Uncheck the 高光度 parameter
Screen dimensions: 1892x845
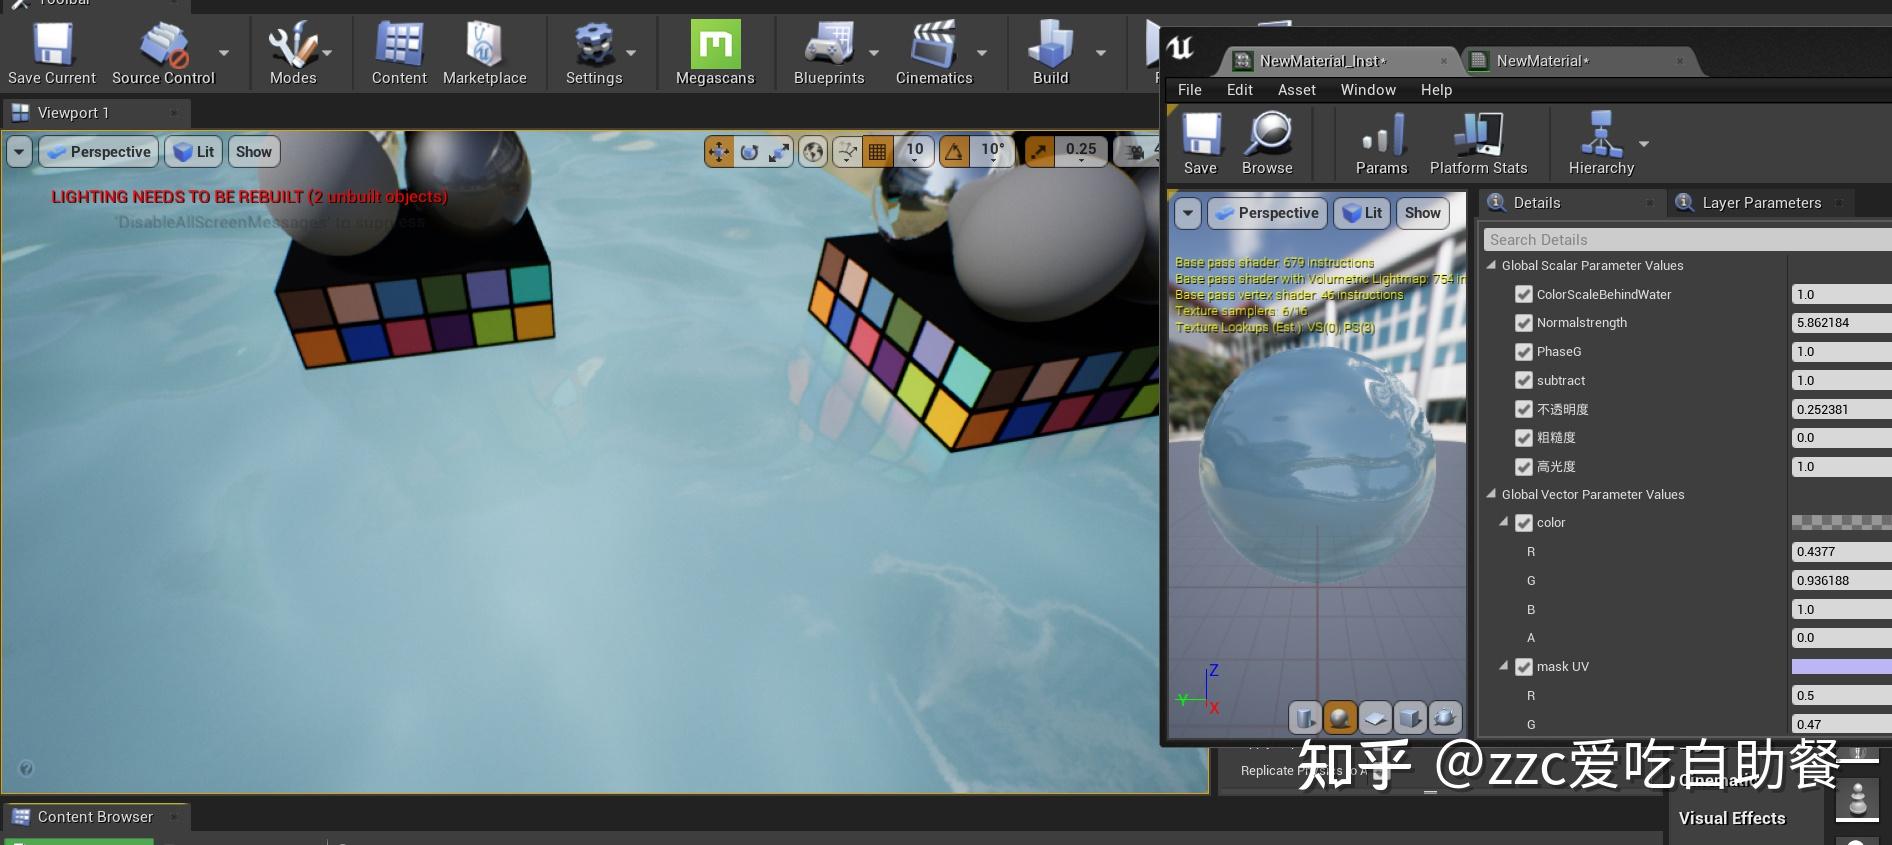[1524, 467]
